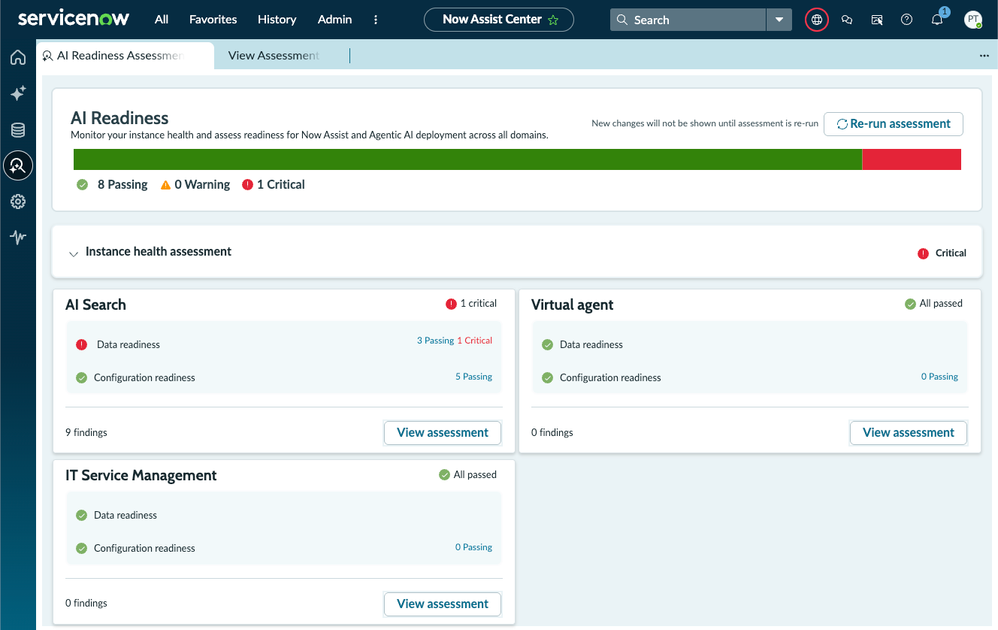Click the red critical segment of readiness bar

911,160
